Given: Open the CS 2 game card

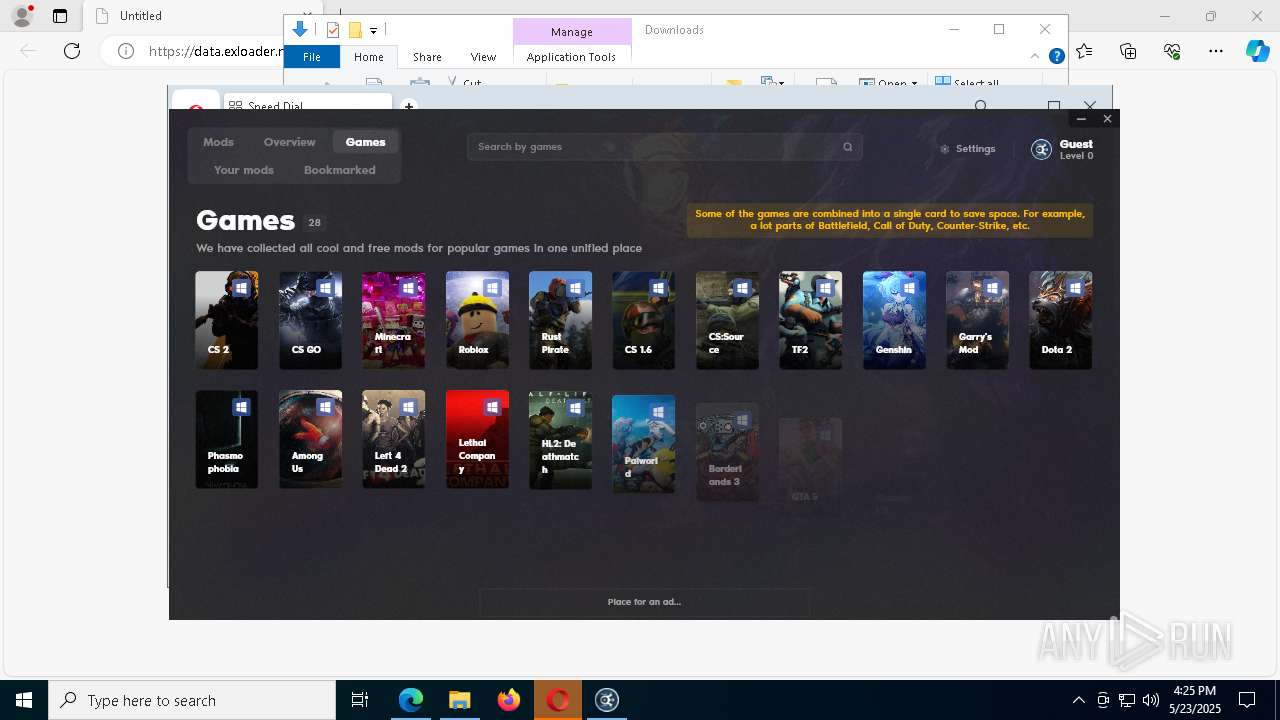Looking at the screenshot, I should point(227,320).
